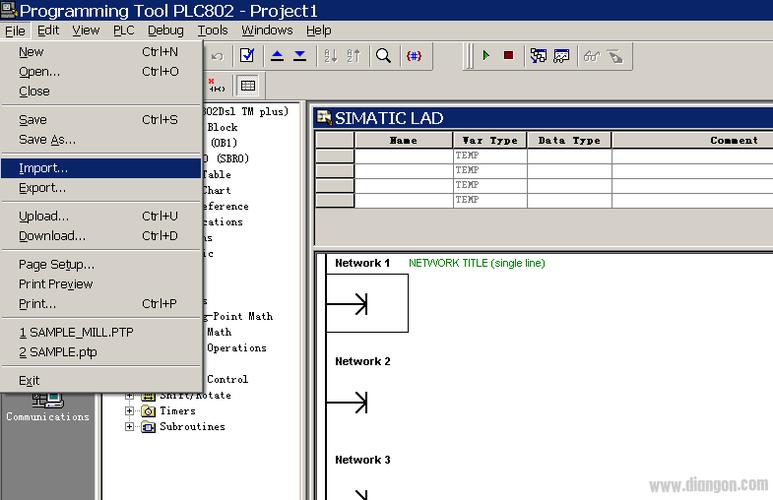The width and height of the screenshot is (773, 500).
Task: Choose Save As... menu entry
Action: pyautogui.click(x=101, y=140)
